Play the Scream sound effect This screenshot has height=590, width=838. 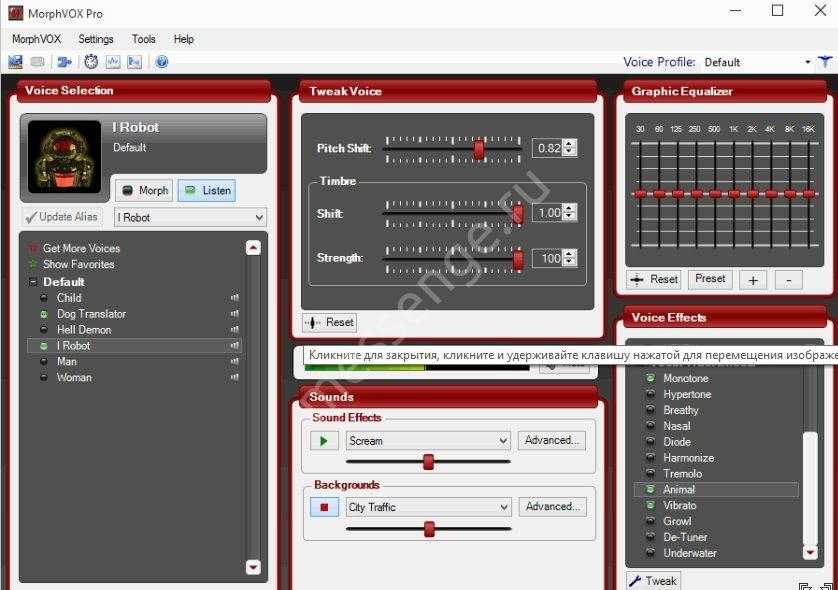pos(324,440)
